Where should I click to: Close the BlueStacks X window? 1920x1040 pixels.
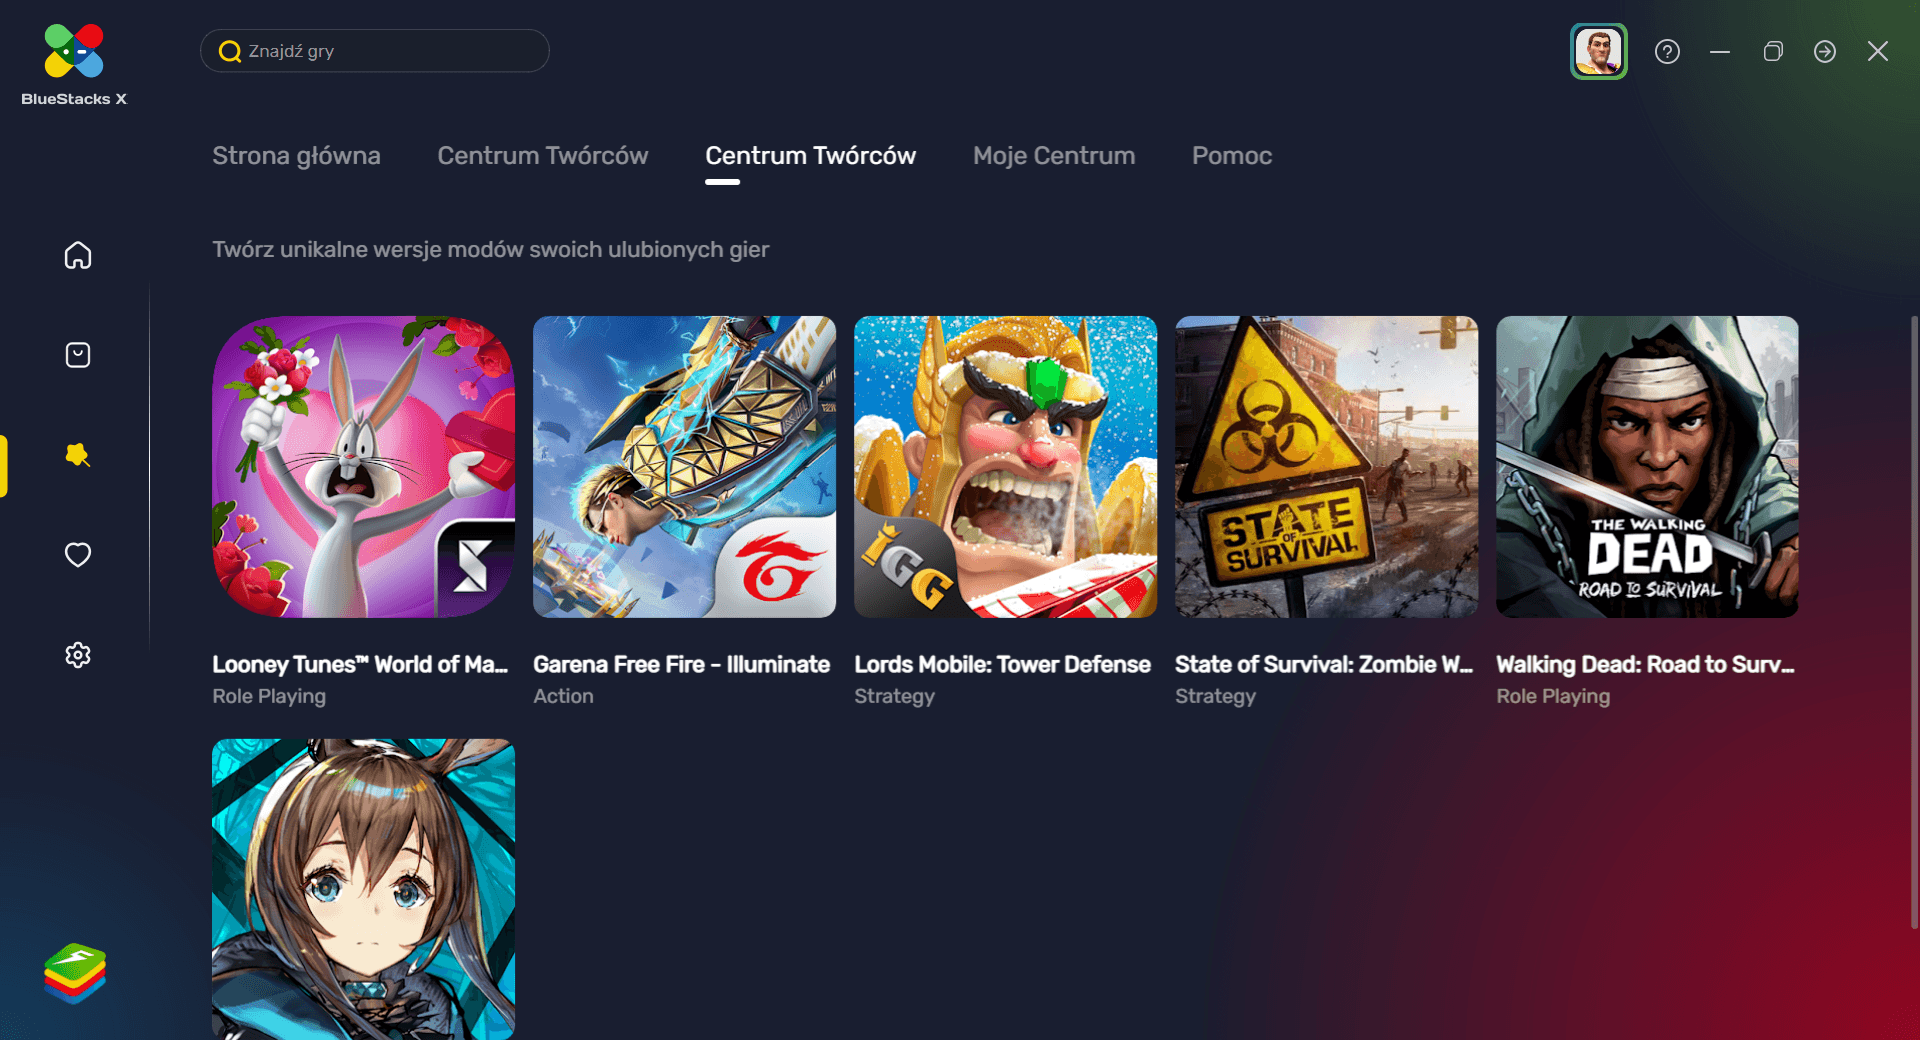[1878, 51]
